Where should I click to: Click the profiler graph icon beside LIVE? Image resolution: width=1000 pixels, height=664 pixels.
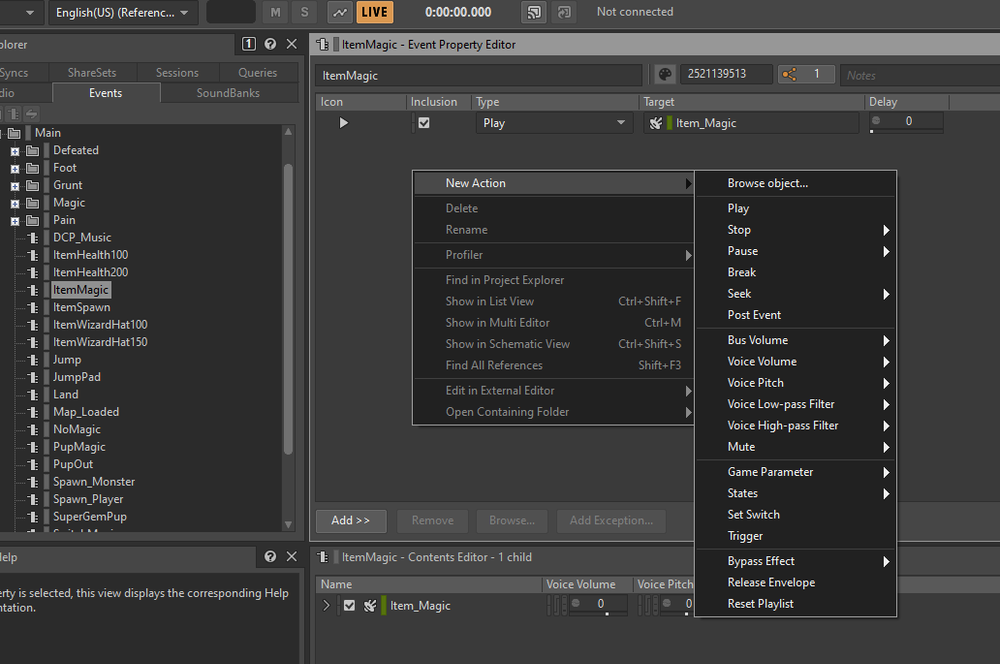click(x=339, y=11)
